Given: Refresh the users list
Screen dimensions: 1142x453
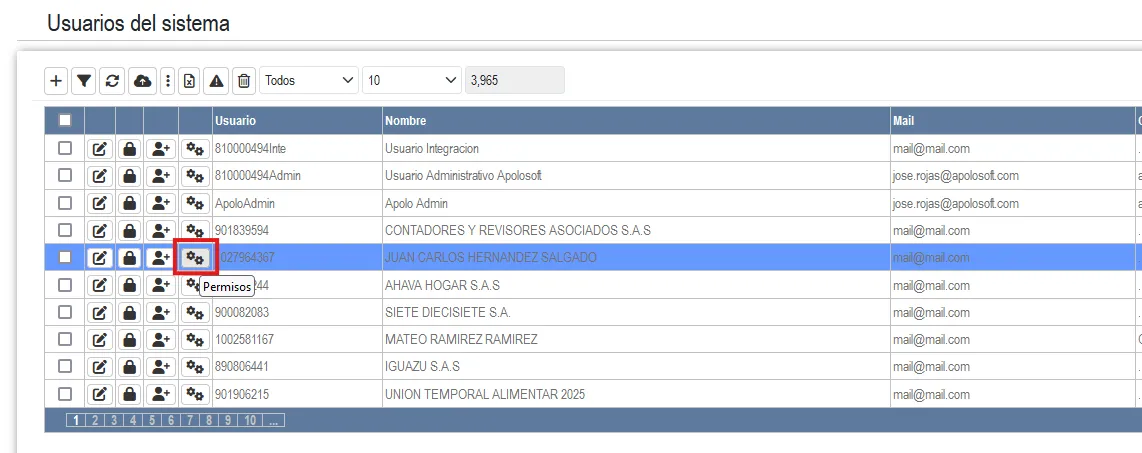Looking at the screenshot, I should (113, 81).
